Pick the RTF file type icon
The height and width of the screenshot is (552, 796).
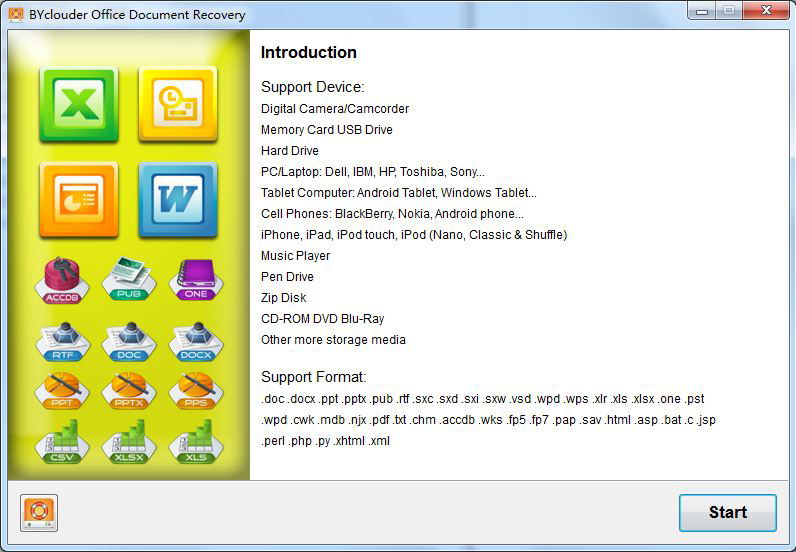pos(63,341)
